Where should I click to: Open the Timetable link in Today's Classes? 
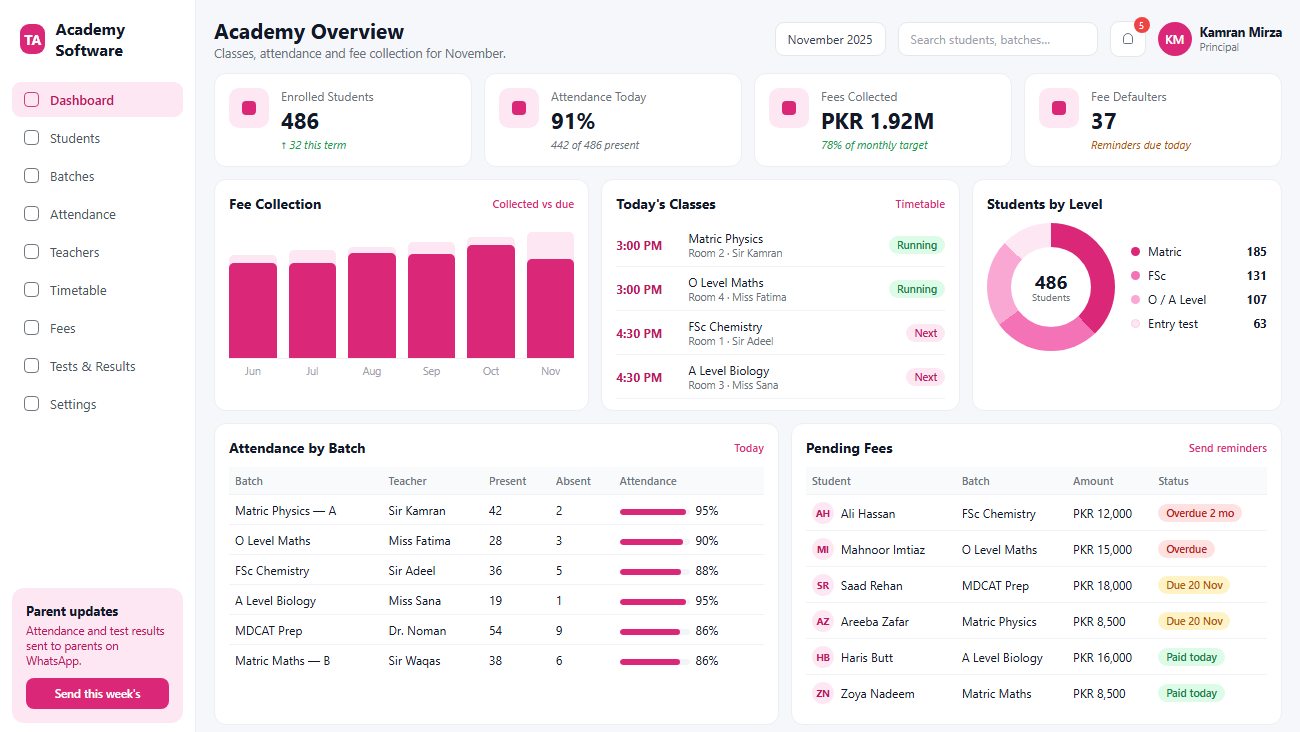[920, 204]
